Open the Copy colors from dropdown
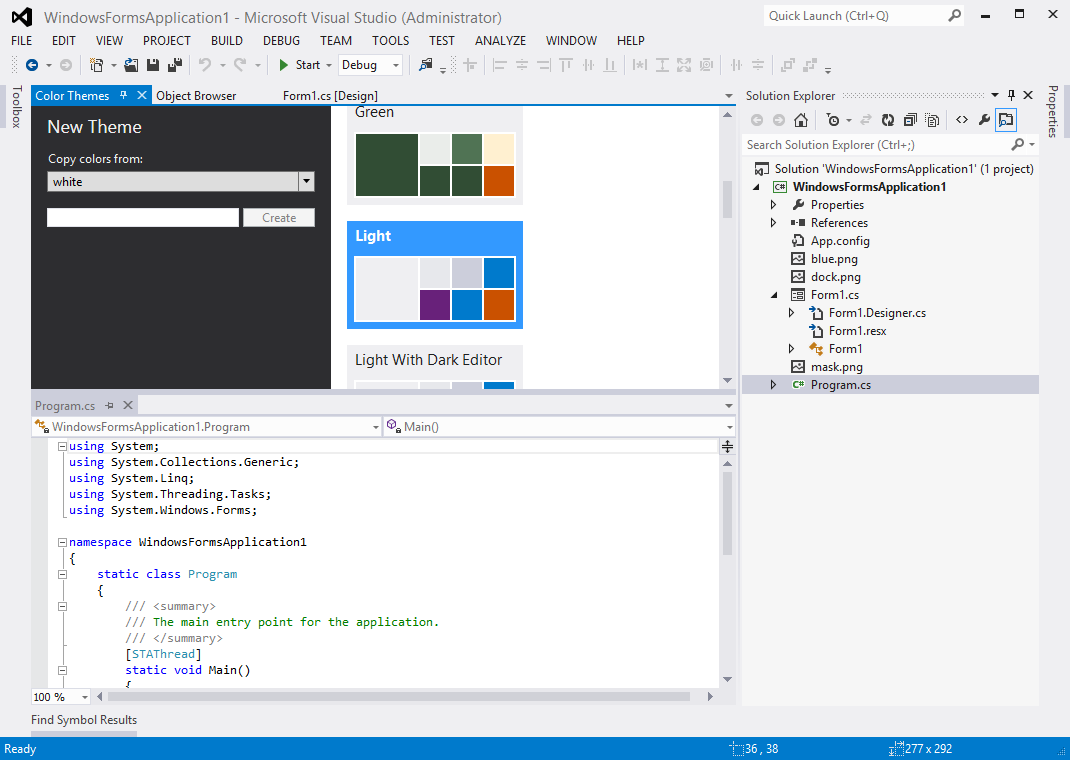 [307, 182]
